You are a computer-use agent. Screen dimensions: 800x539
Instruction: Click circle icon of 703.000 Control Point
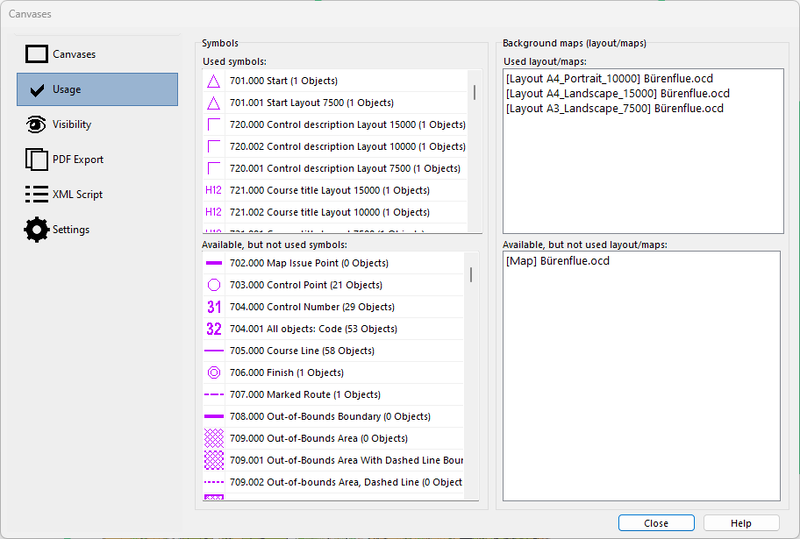pyautogui.click(x=214, y=285)
